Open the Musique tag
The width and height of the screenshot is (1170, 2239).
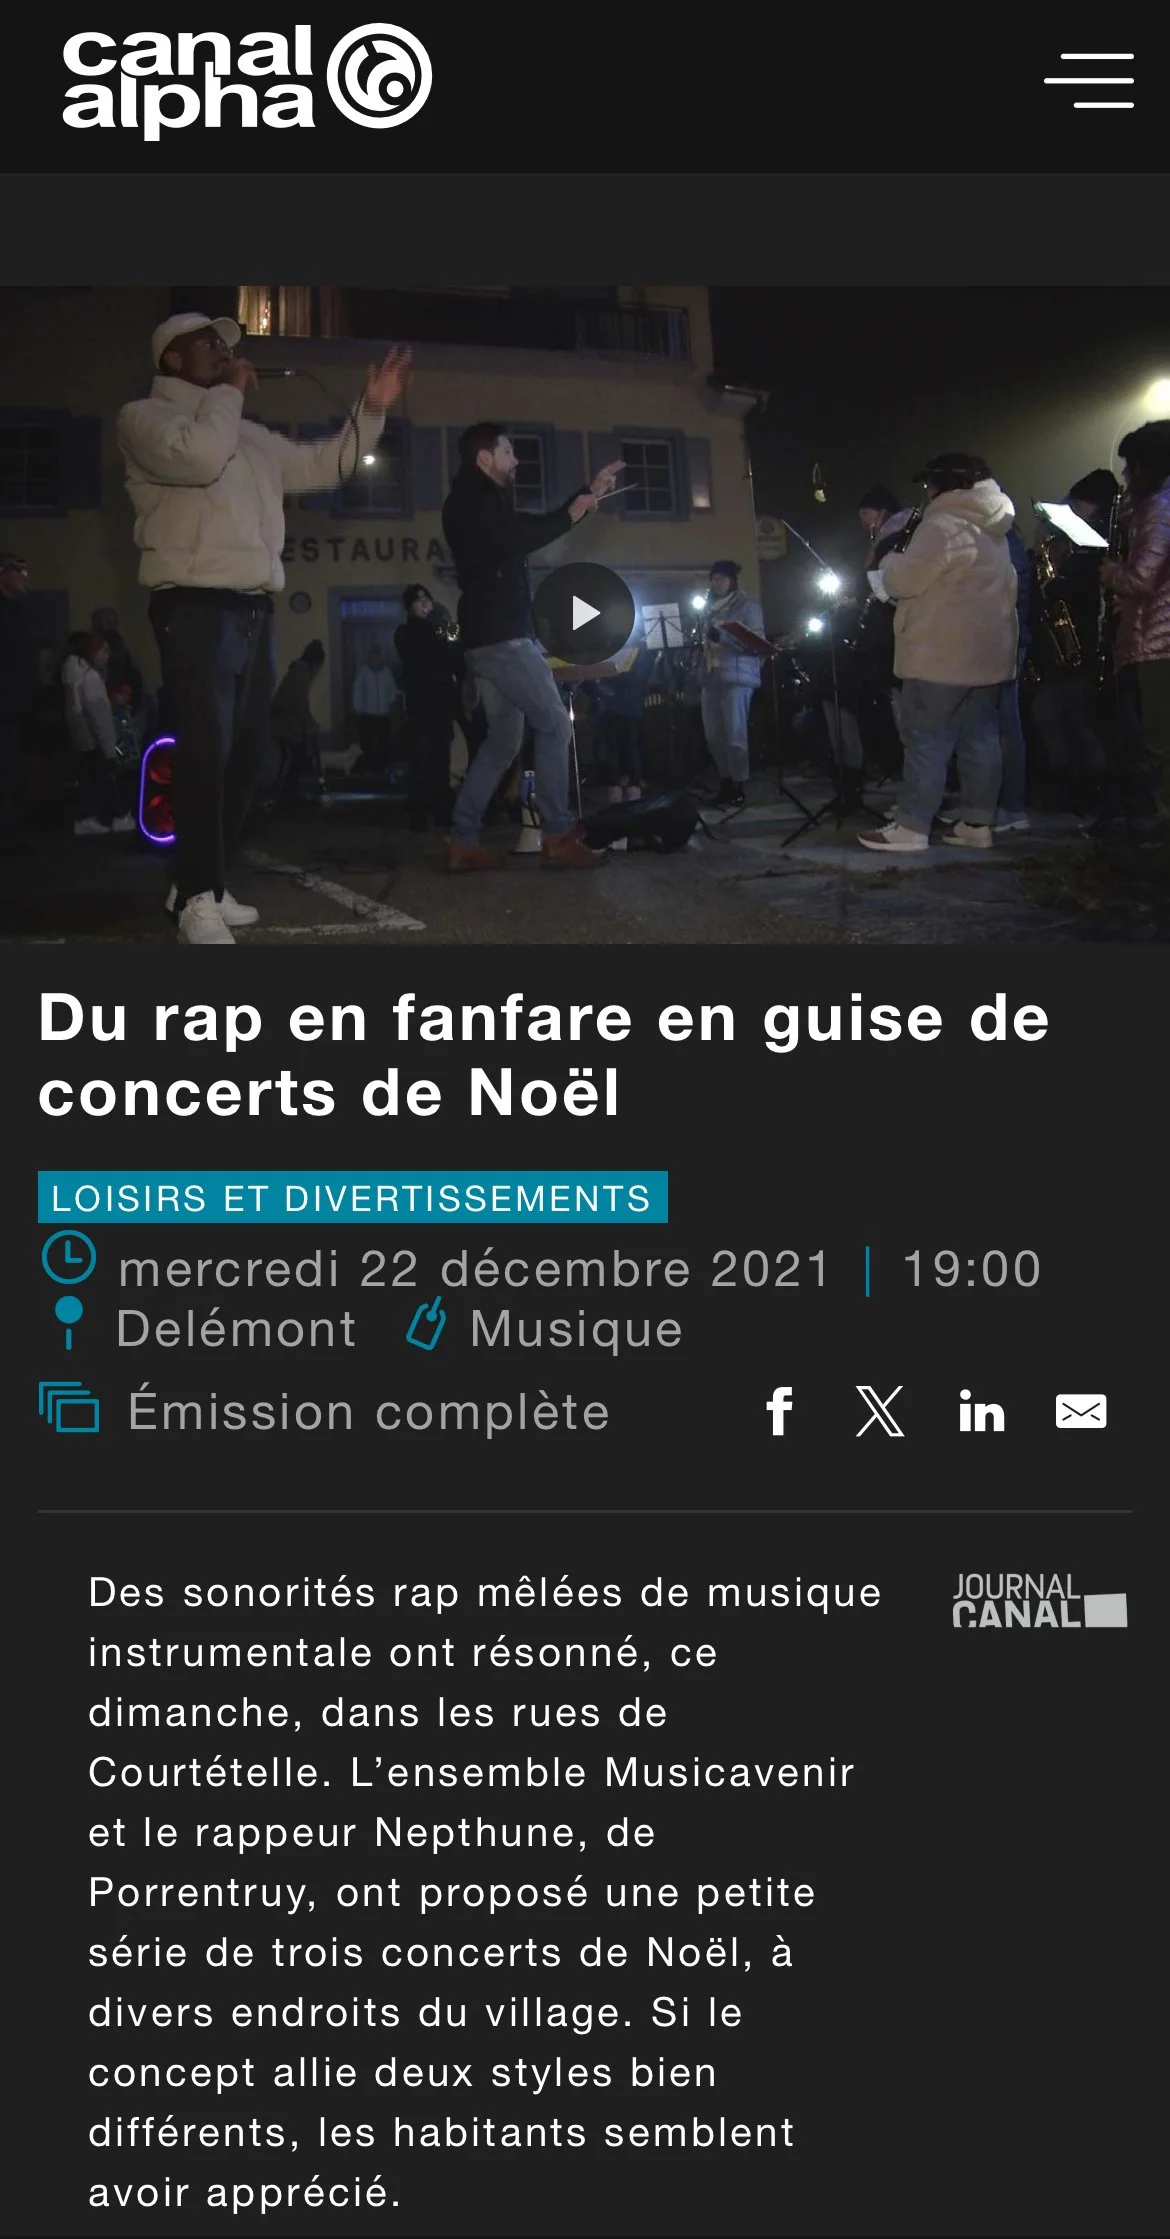tap(576, 1329)
